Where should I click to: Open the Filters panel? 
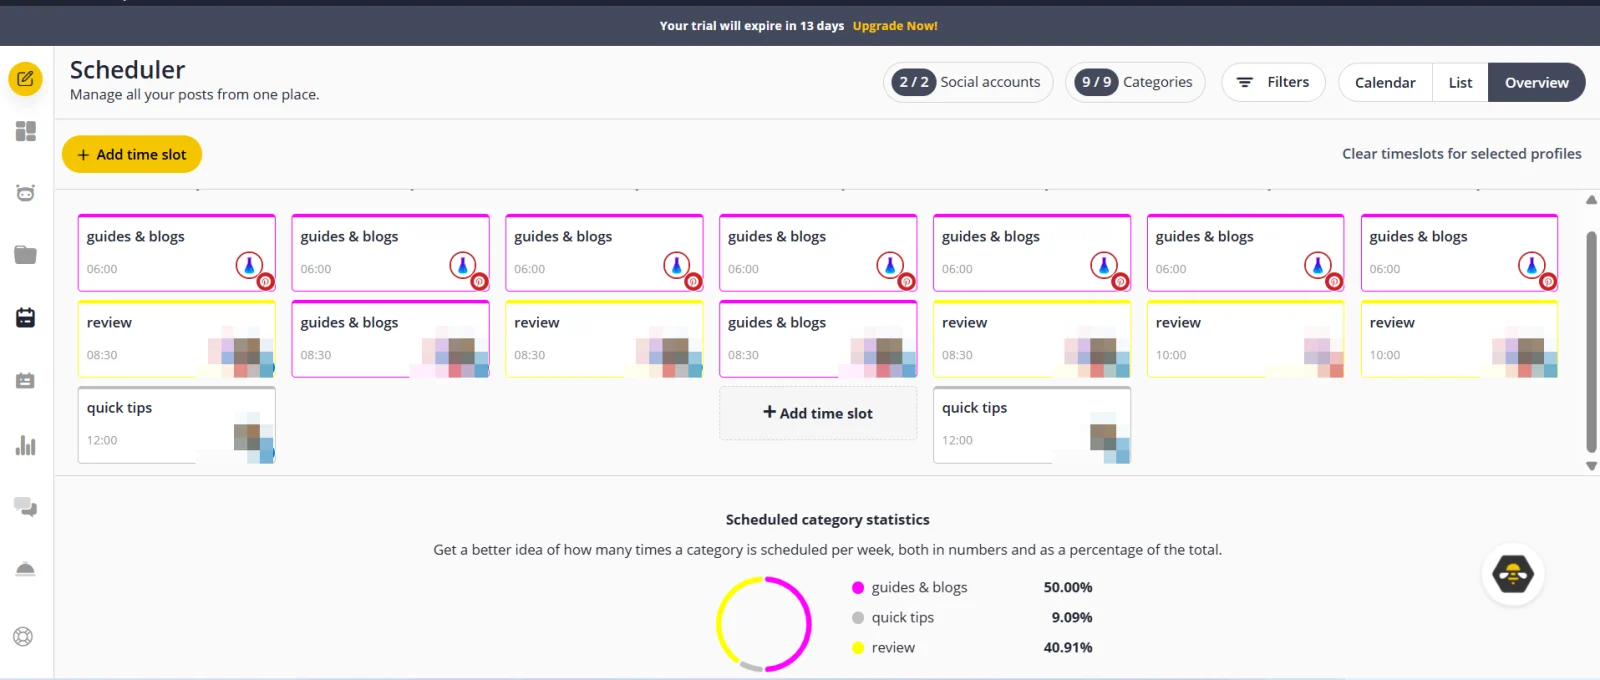pyautogui.click(x=1273, y=82)
